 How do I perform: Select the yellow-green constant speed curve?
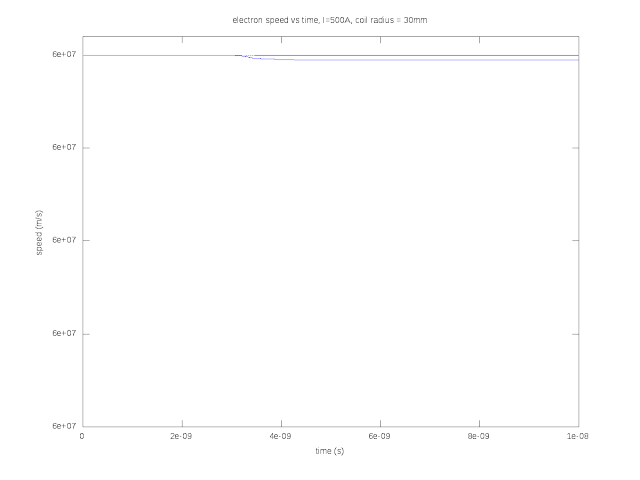(x=416, y=55)
